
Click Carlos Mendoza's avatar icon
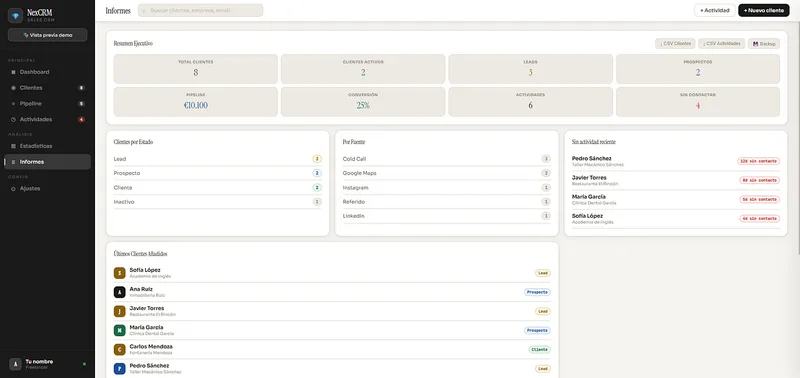click(119, 349)
